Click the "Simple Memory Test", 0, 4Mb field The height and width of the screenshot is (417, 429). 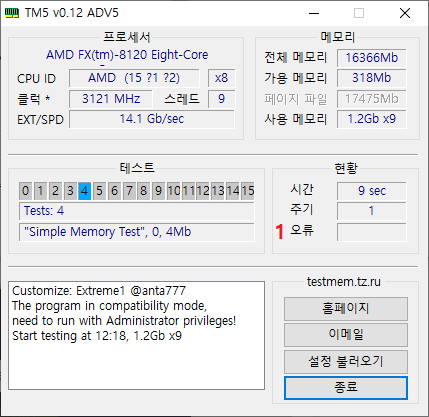(x=137, y=232)
